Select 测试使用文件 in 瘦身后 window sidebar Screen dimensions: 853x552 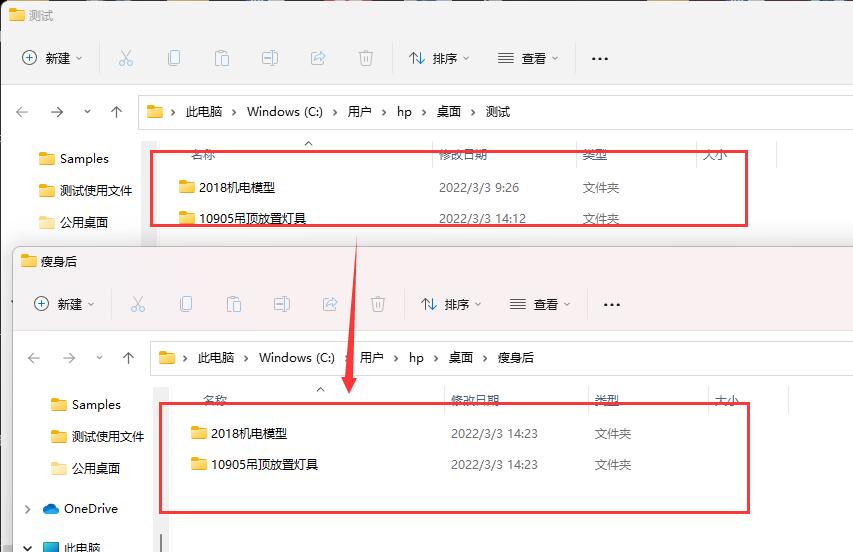[97, 436]
